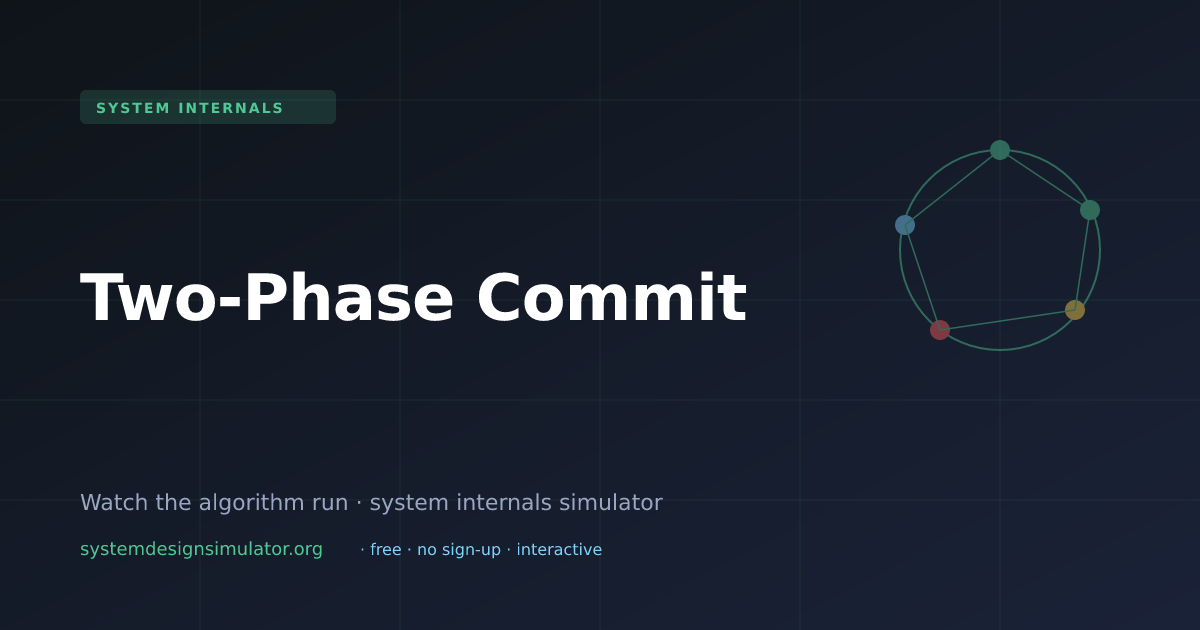The image size is (1200, 630).
Task: Click the text "Watch the algorithm run · system internals simulator"
Action: tap(371, 502)
